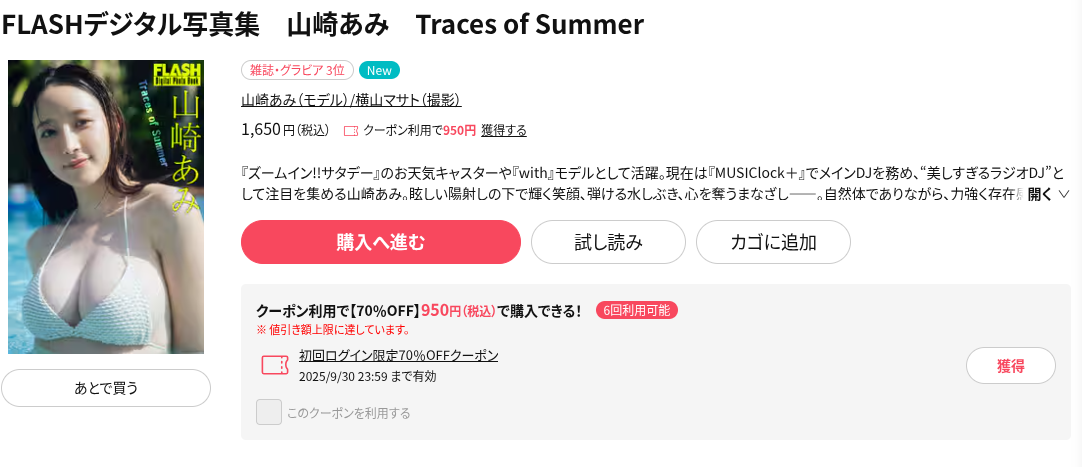Click the このクーポンを利用する label text
The width and height of the screenshot is (1082, 467).
tap(348, 413)
